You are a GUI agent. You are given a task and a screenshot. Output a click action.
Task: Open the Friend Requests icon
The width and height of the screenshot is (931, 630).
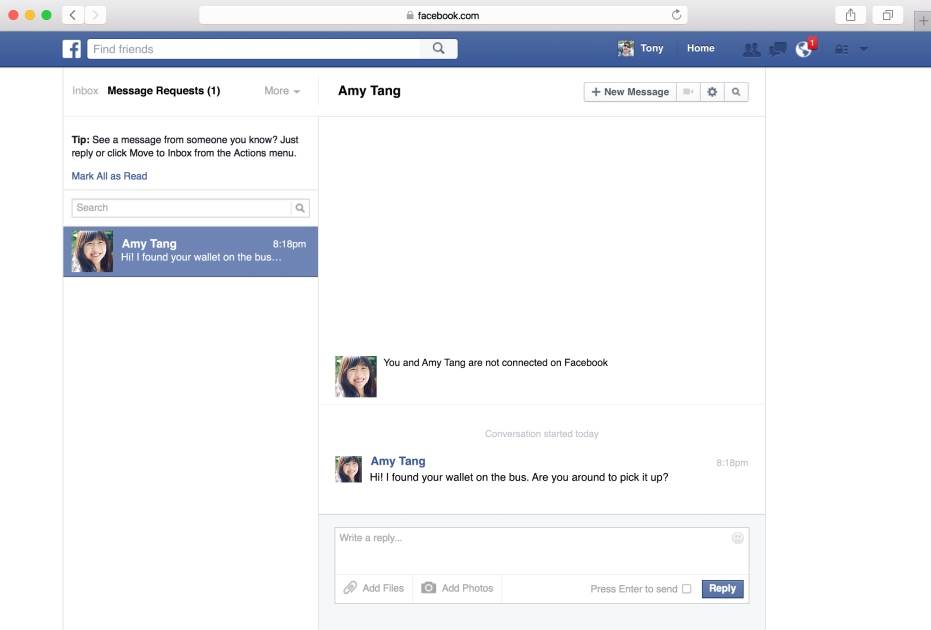(x=752, y=47)
